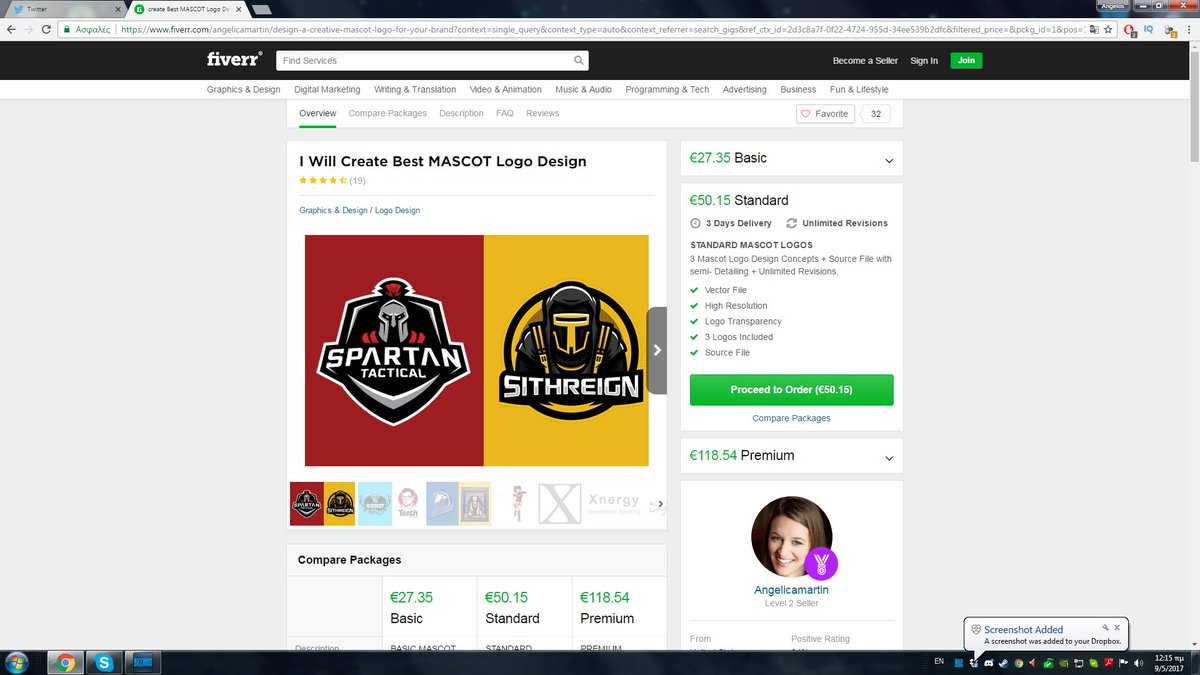Open Skype from the taskbar

104,662
